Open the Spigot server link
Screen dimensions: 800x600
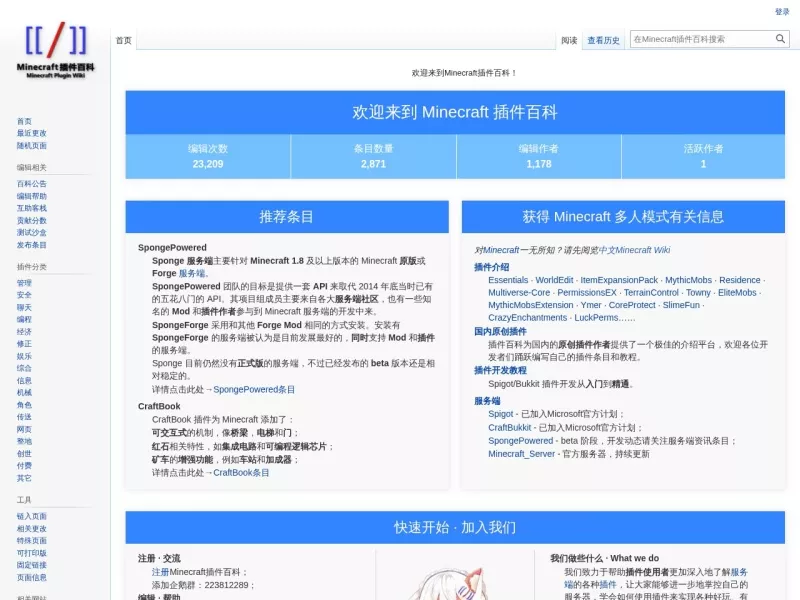pyautogui.click(x=501, y=414)
